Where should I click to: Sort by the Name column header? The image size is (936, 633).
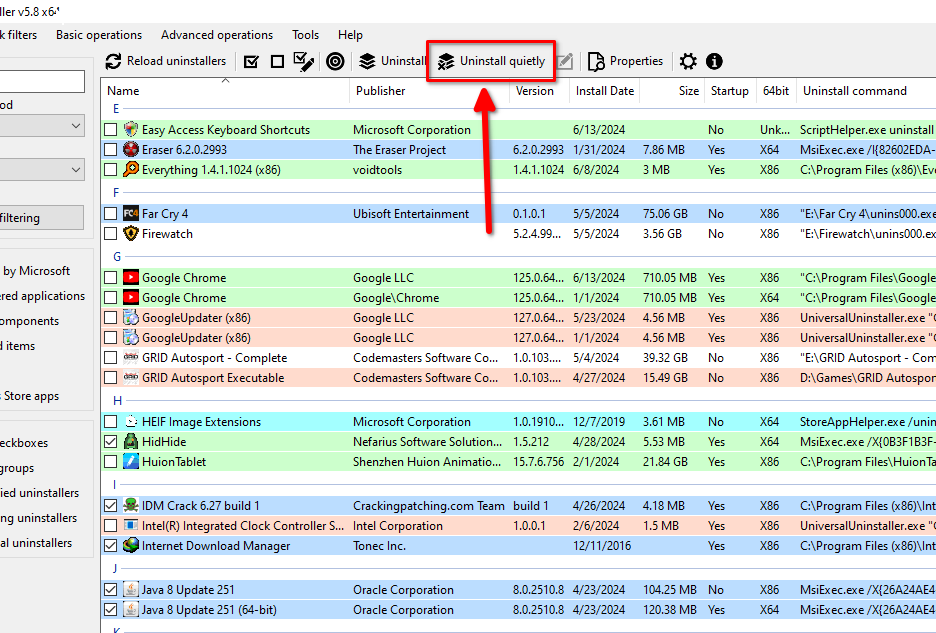(225, 91)
